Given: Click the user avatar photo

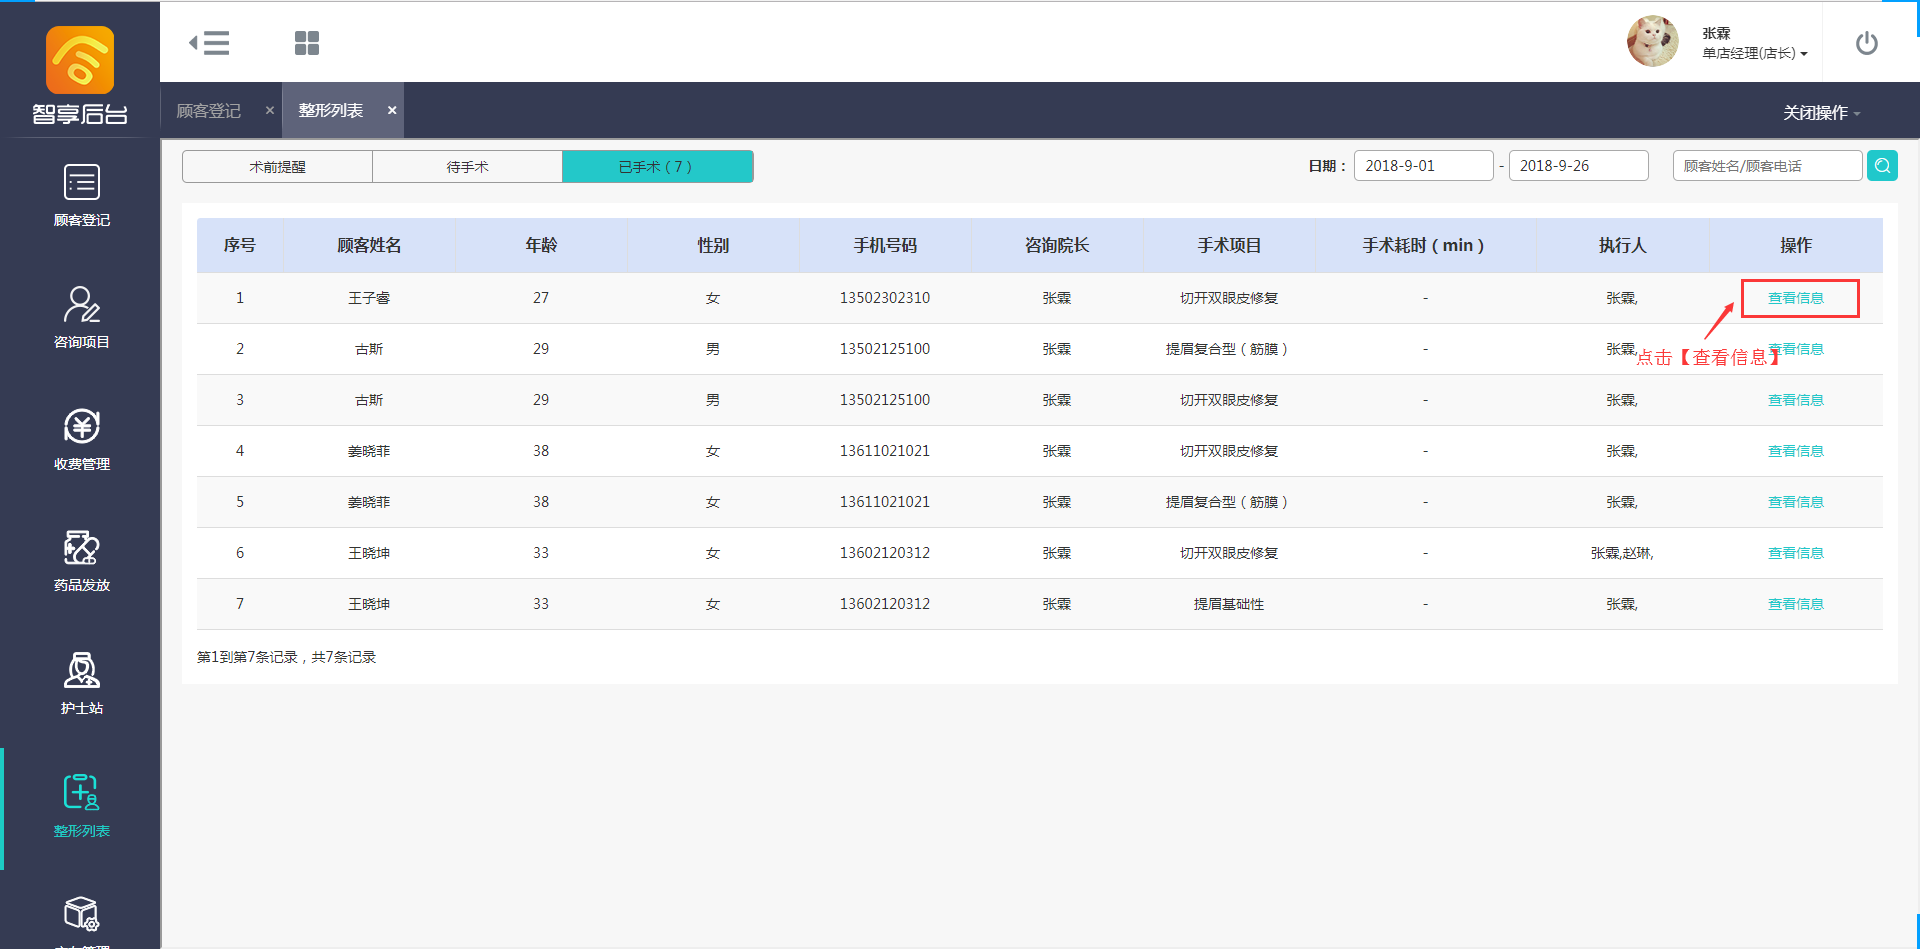Looking at the screenshot, I should (1653, 41).
